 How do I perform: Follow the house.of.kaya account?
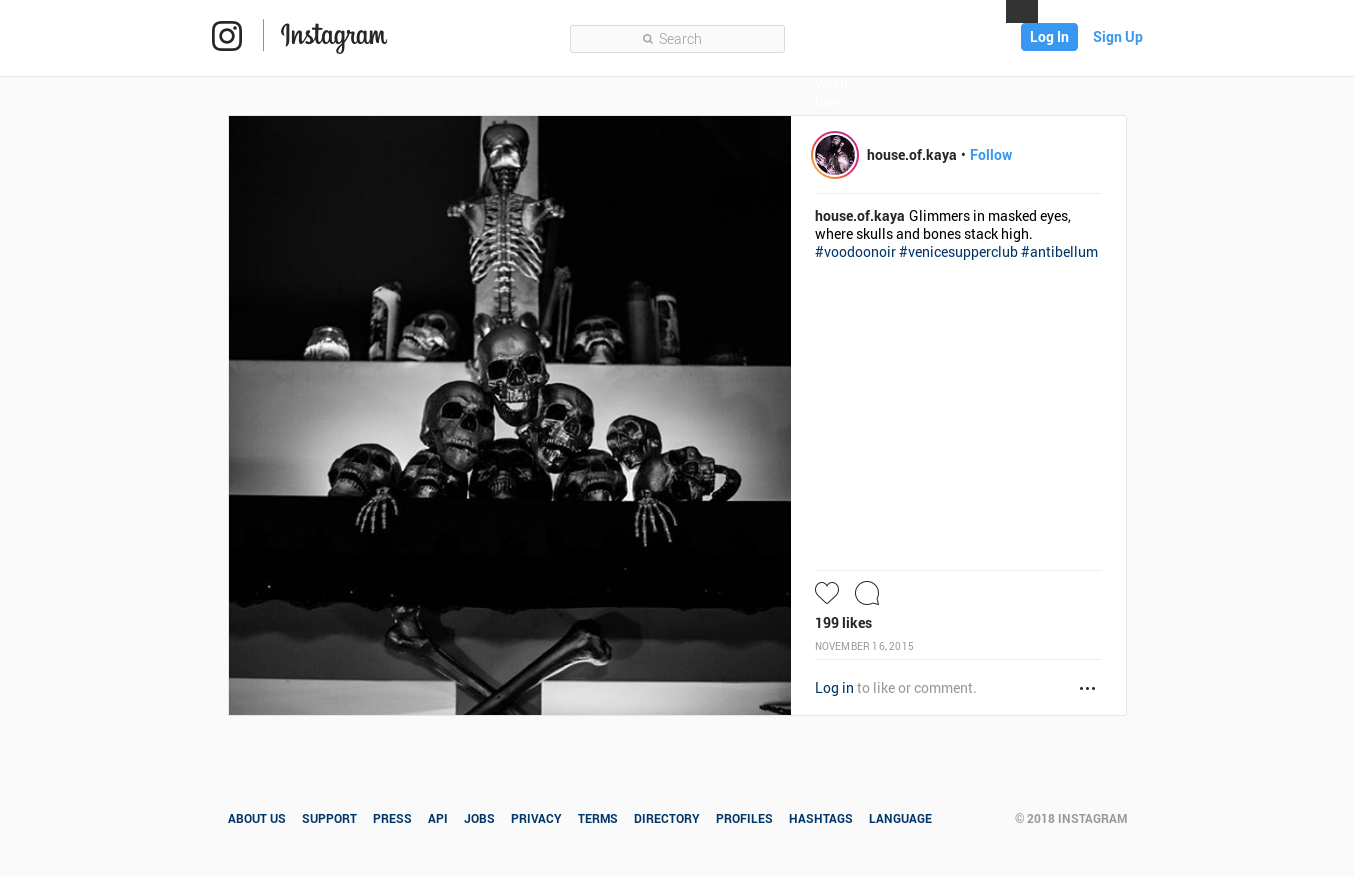(x=991, y=155)
